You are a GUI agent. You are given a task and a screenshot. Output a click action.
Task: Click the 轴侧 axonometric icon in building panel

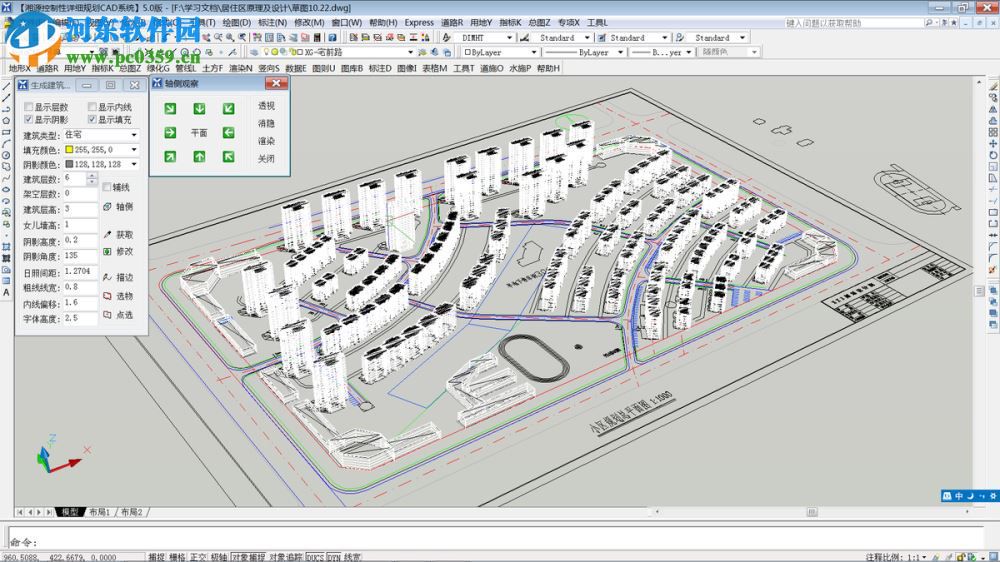[x=108, y=206]
